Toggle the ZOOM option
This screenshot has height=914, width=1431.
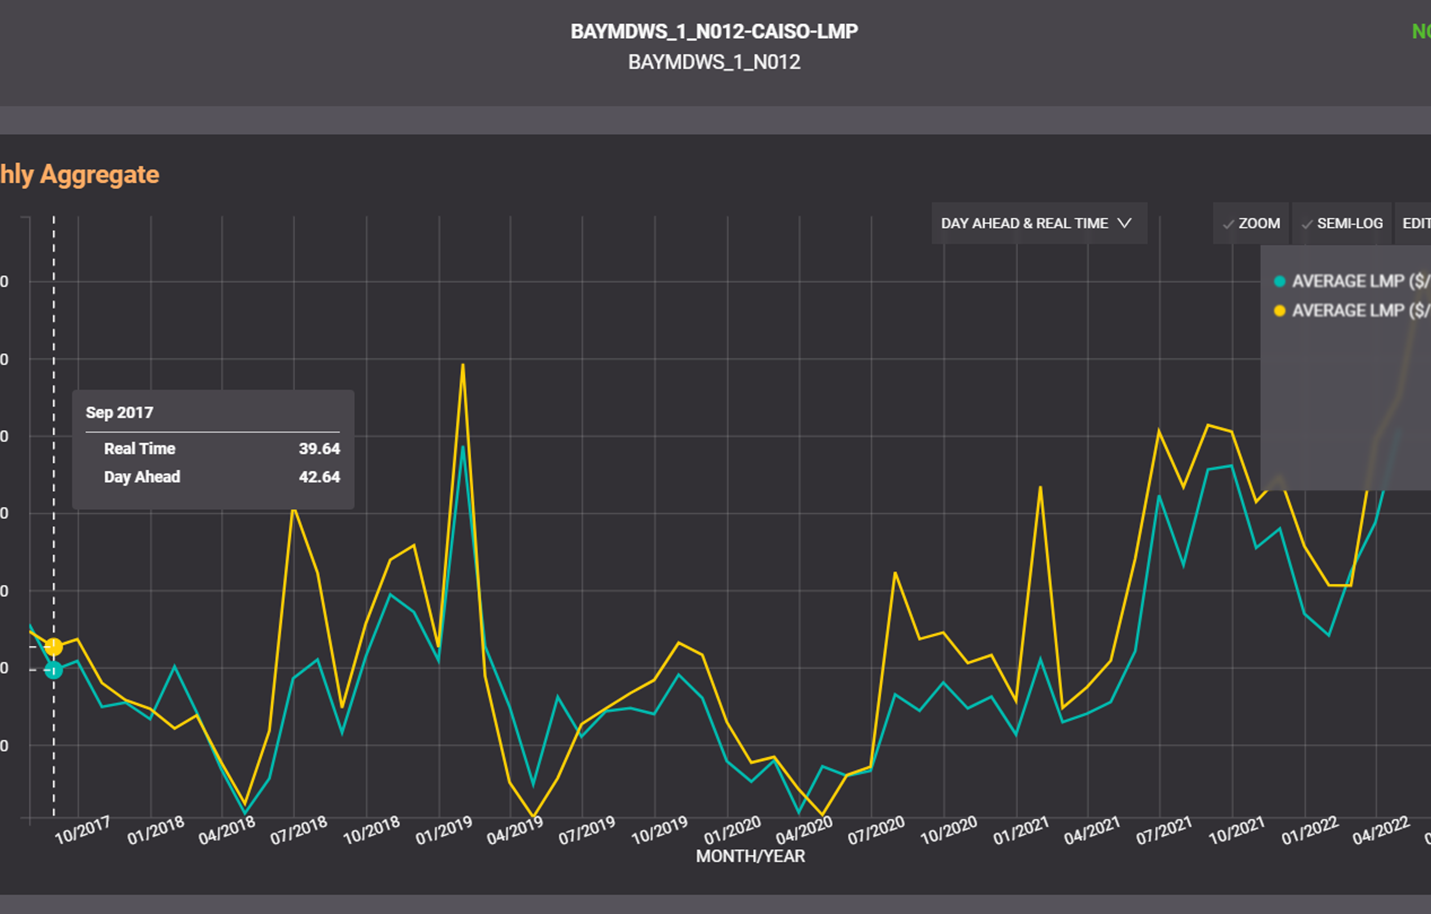pos(1251,224)
